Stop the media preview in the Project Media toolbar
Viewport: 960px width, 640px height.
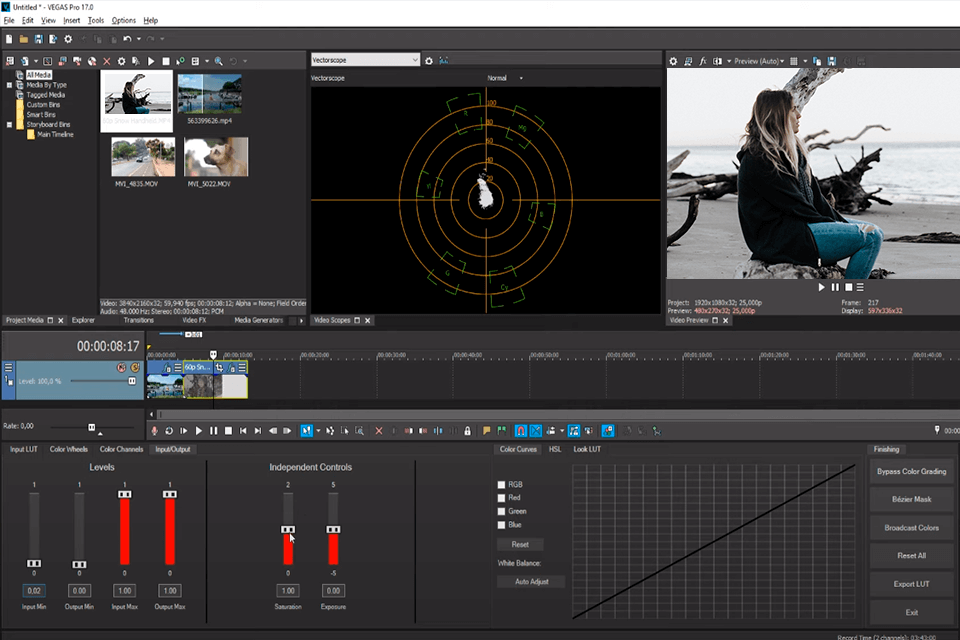click(166, 61)
